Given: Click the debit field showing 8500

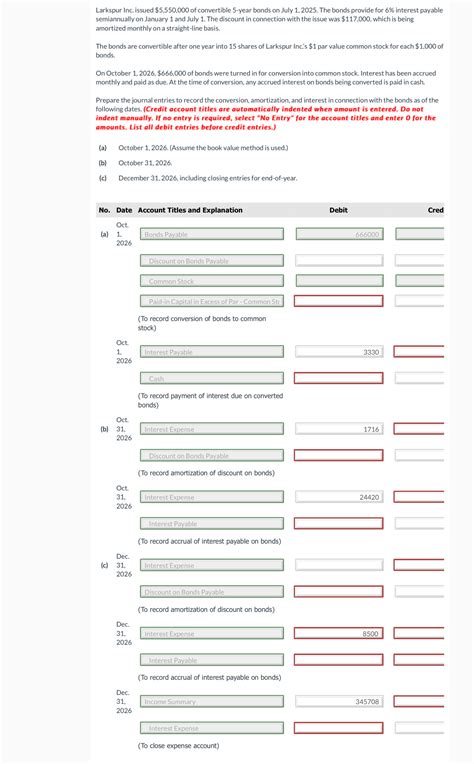Looking at the screenshot, I should tap(339, 634).
